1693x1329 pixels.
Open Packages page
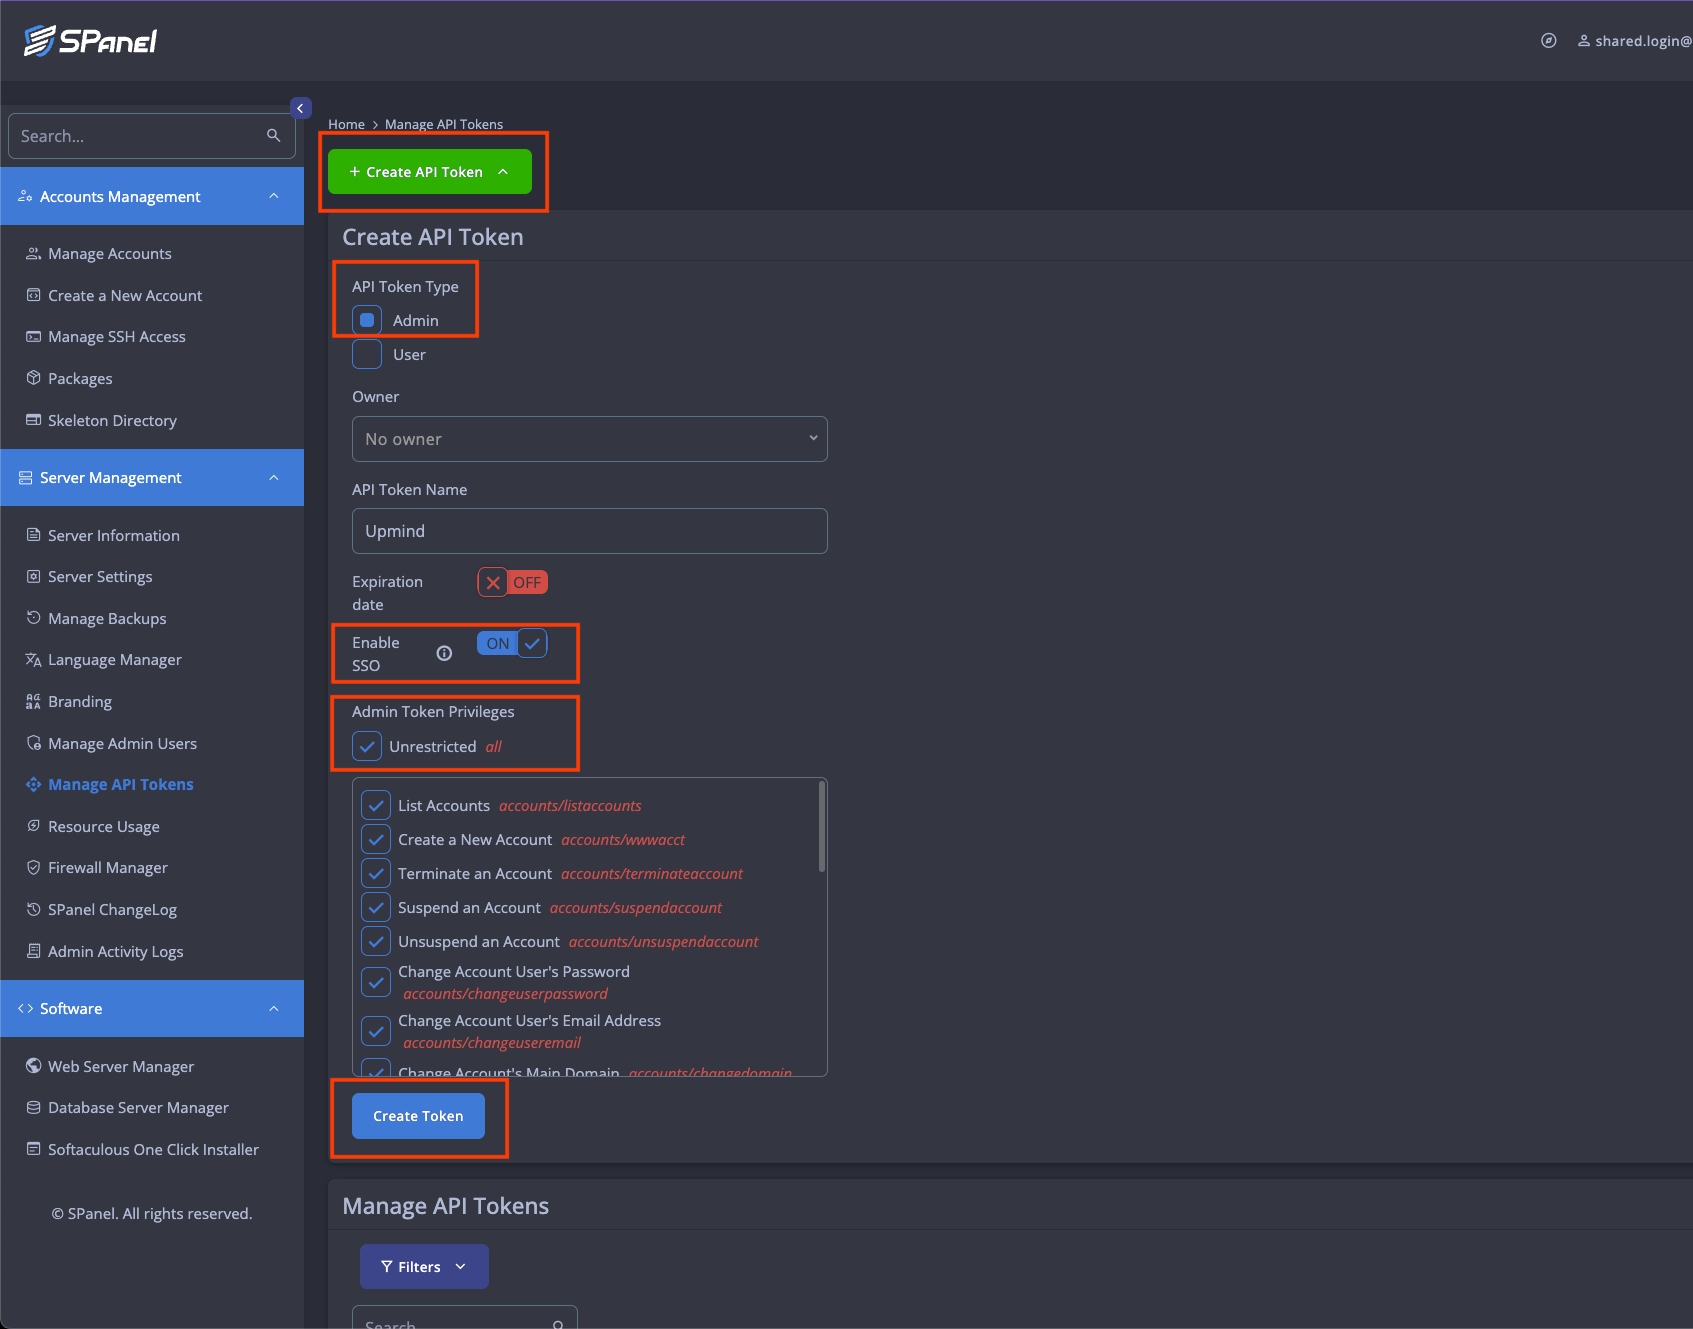(x=80, y=379)
